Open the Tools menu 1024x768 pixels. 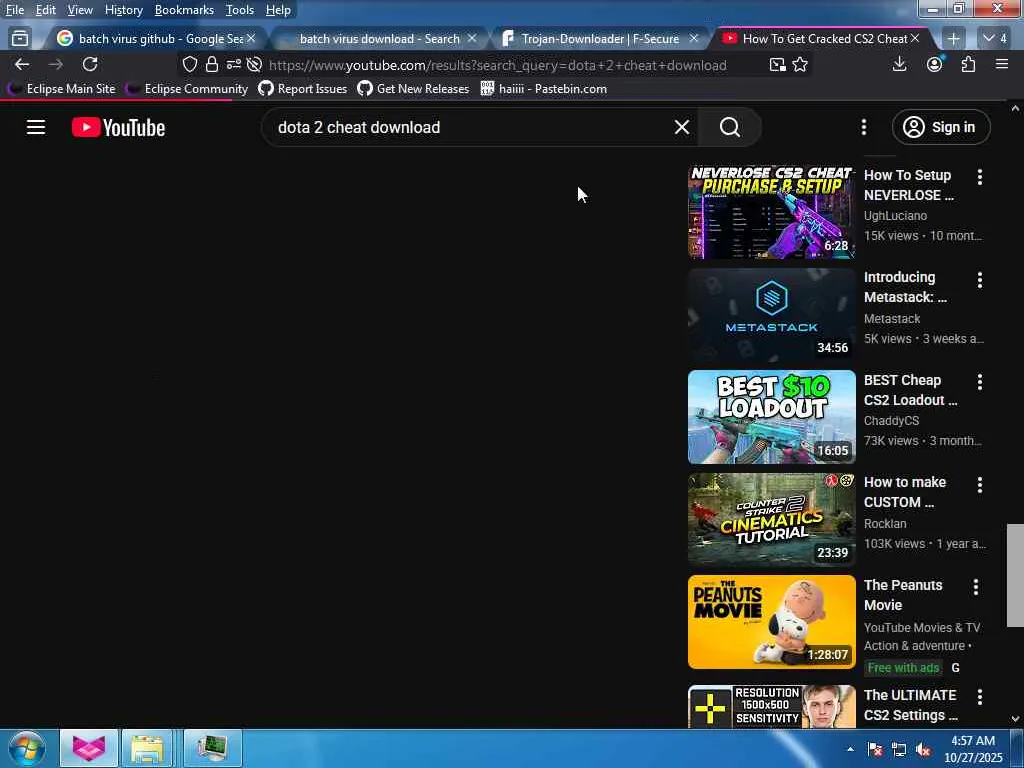point(240,10)
